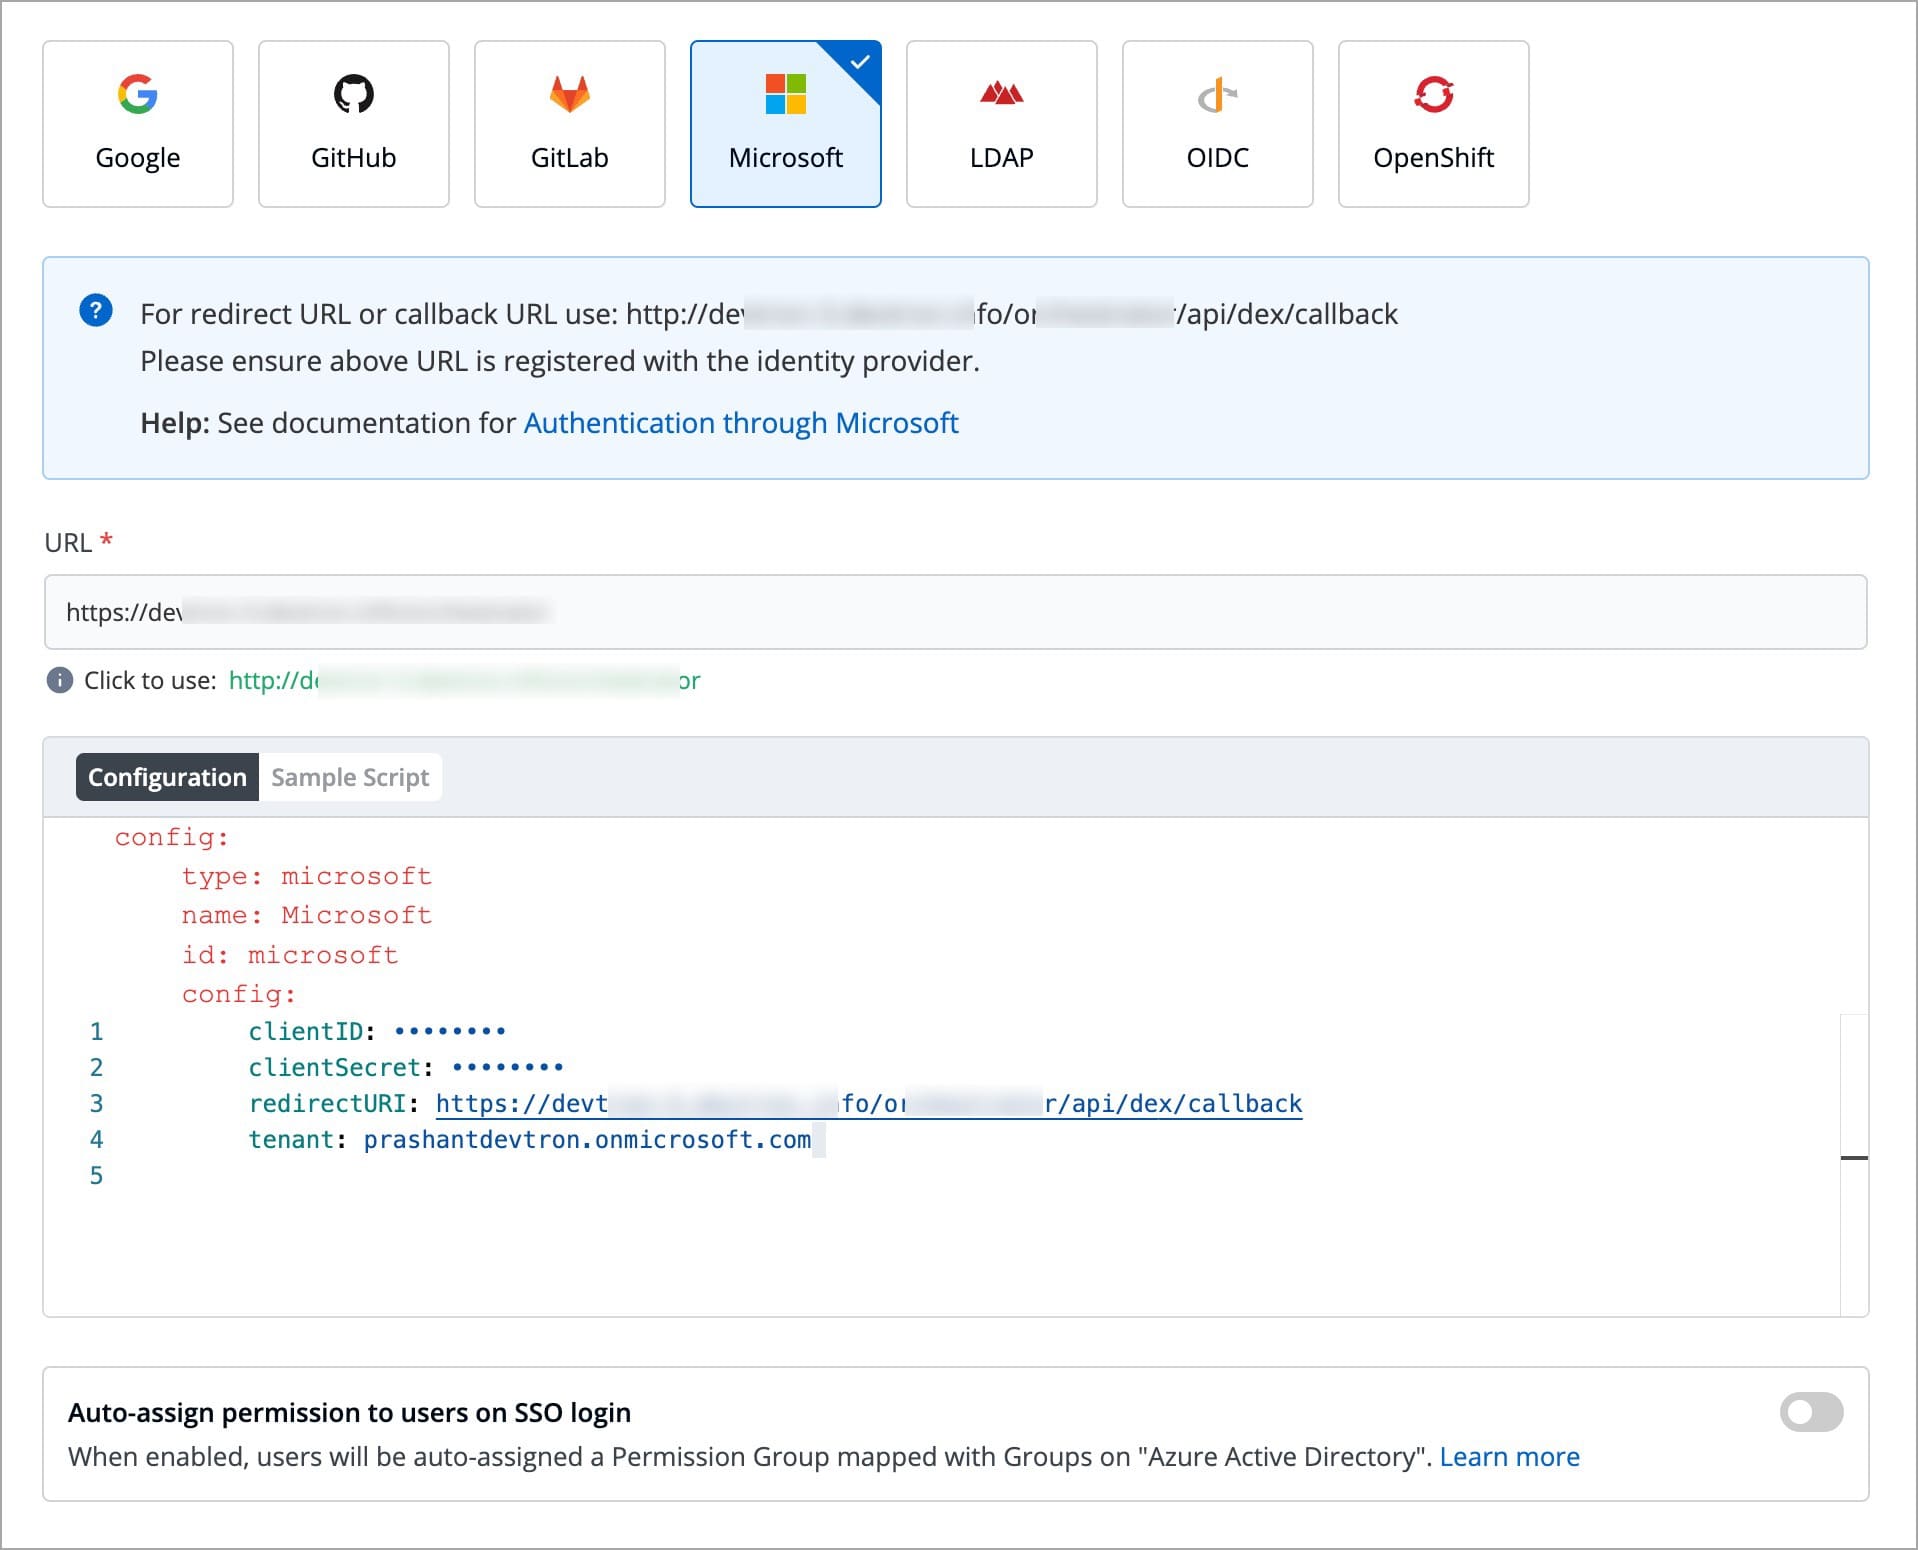Enable auto-assign permission on SSO login

(1810, 1412)
